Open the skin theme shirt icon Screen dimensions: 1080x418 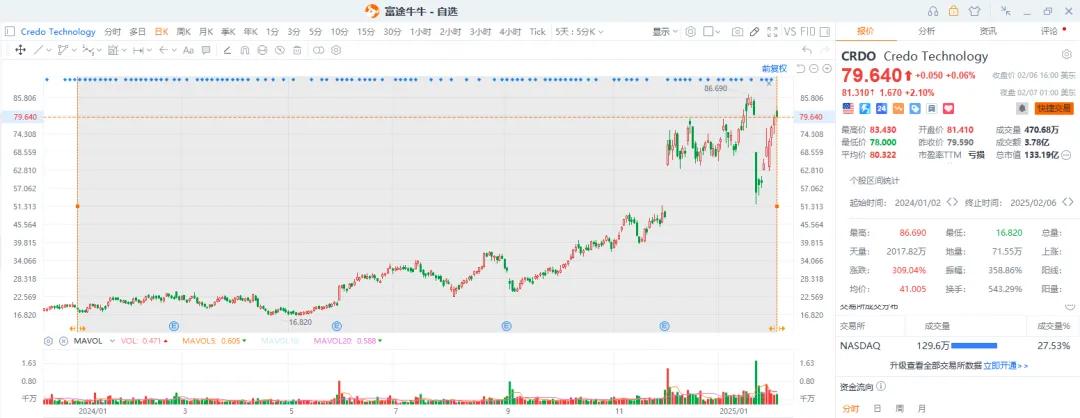click(974, 10)
